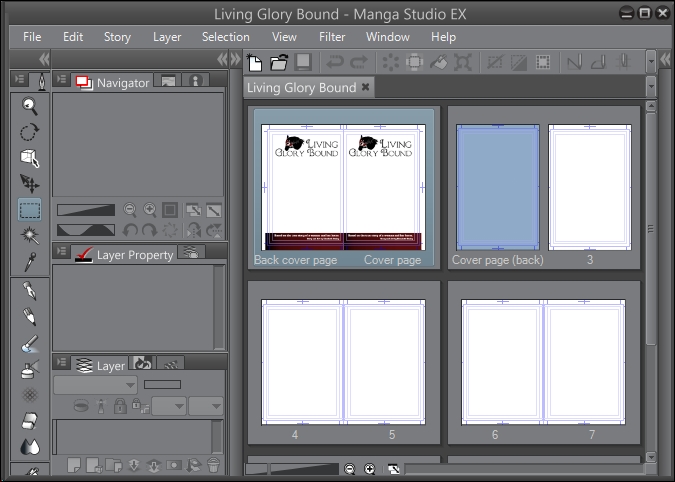Toggle Show Selection Border toolbar icon

(x=542, y=62)
